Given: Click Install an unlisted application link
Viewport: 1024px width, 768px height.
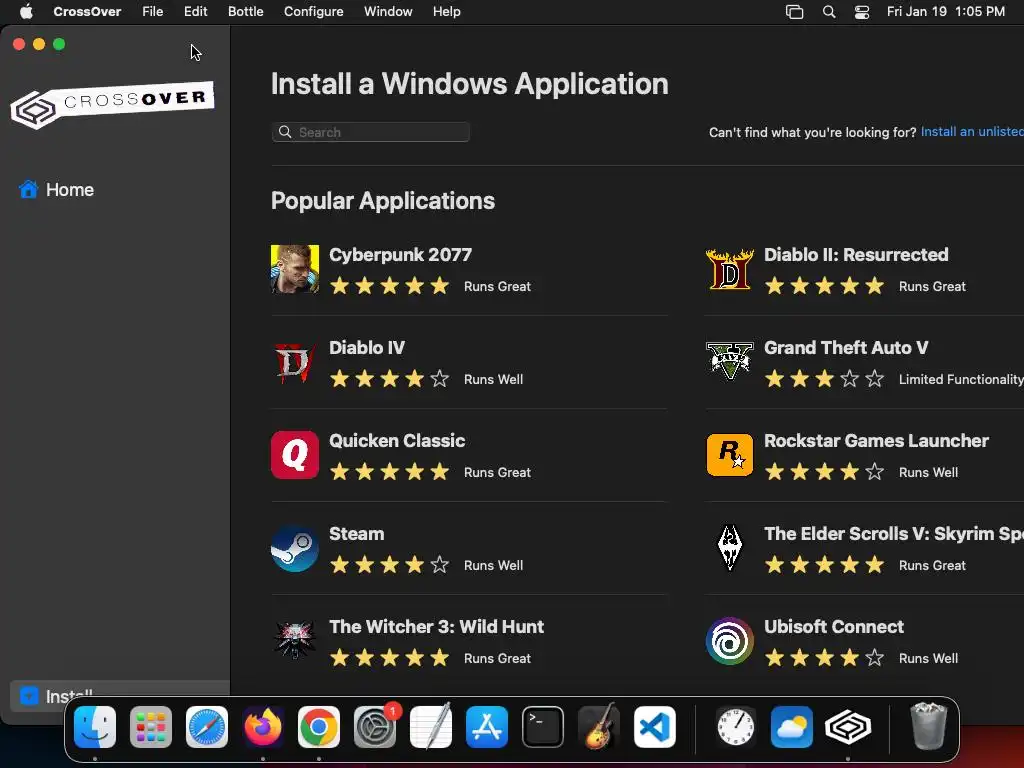Looking at the screenshot, I should point(972,131).
